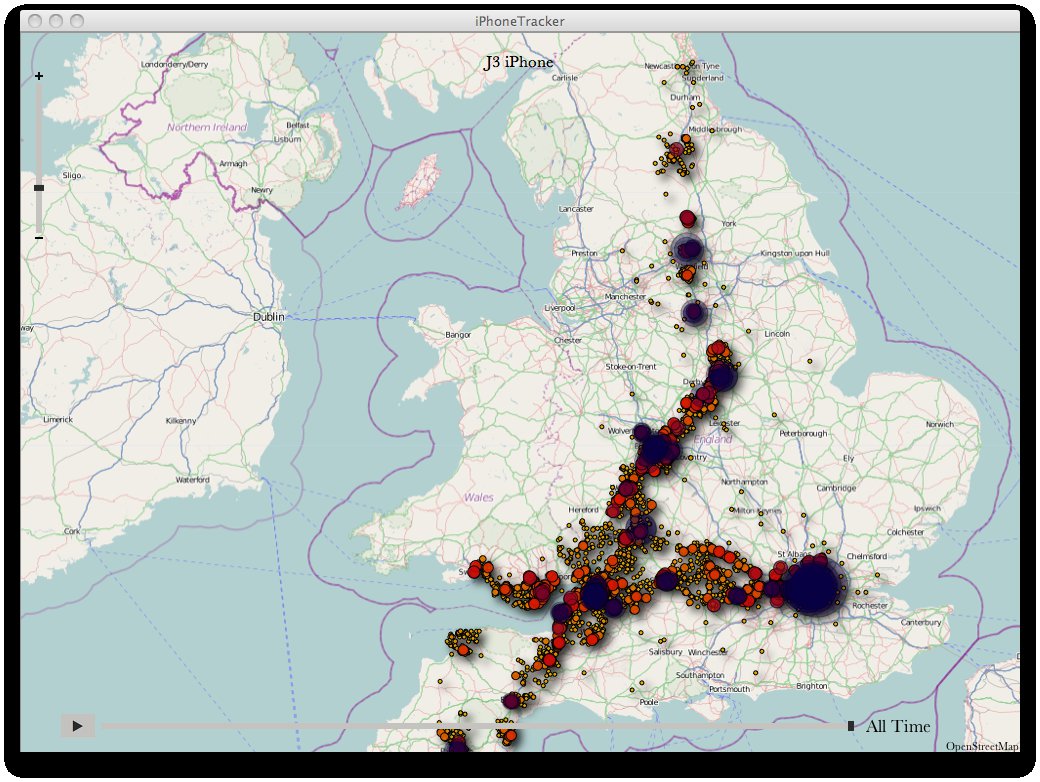Click the Kingston upon Hull label
This screenshot has height=782, width=1040.
coord(795,253)
